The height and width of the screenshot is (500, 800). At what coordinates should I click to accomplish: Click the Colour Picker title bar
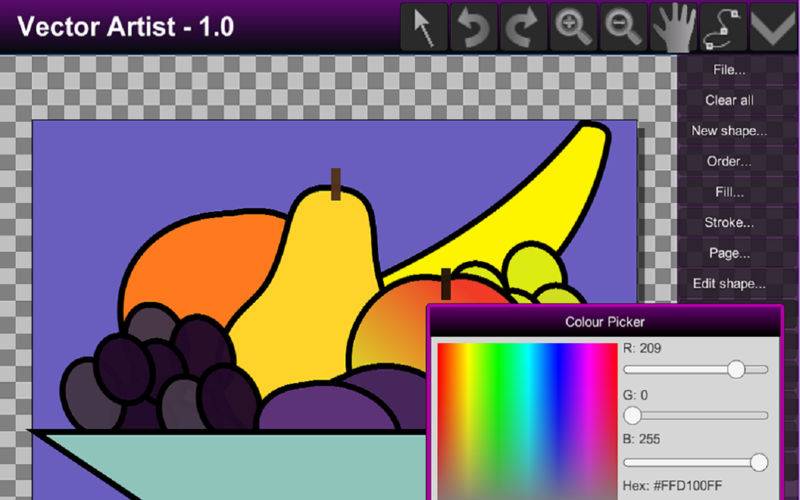pyautogui.click(x=605, y=322)
